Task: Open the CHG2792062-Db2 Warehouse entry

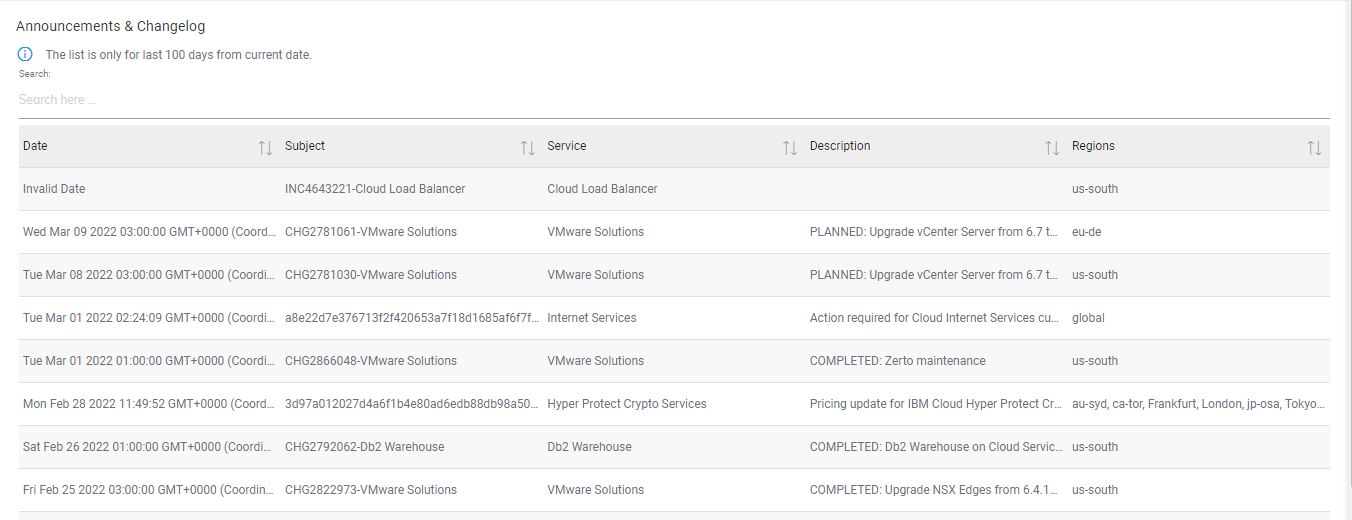Action: pos(365,447)
